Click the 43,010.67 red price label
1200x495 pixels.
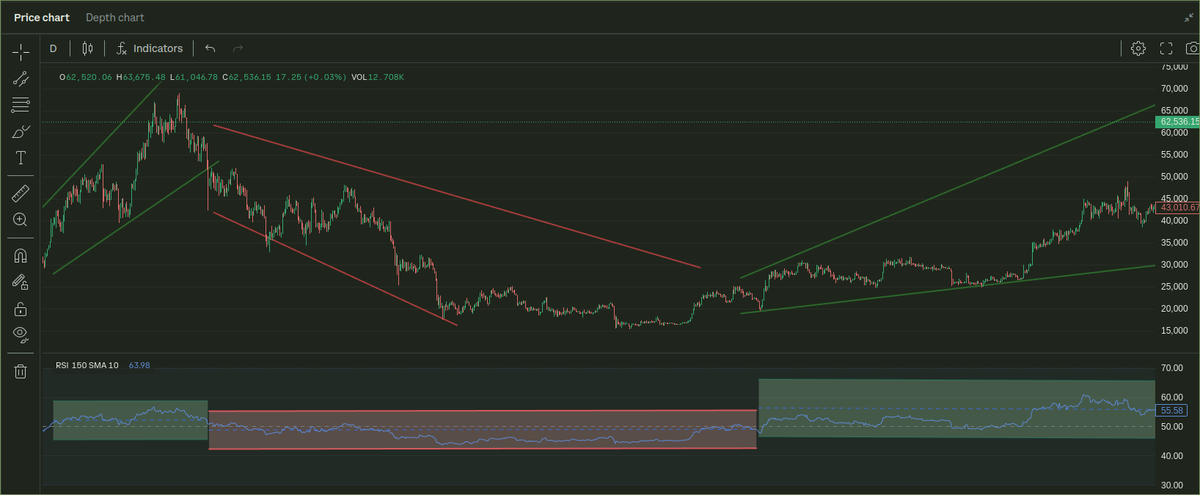click(x=1178, y=207)
